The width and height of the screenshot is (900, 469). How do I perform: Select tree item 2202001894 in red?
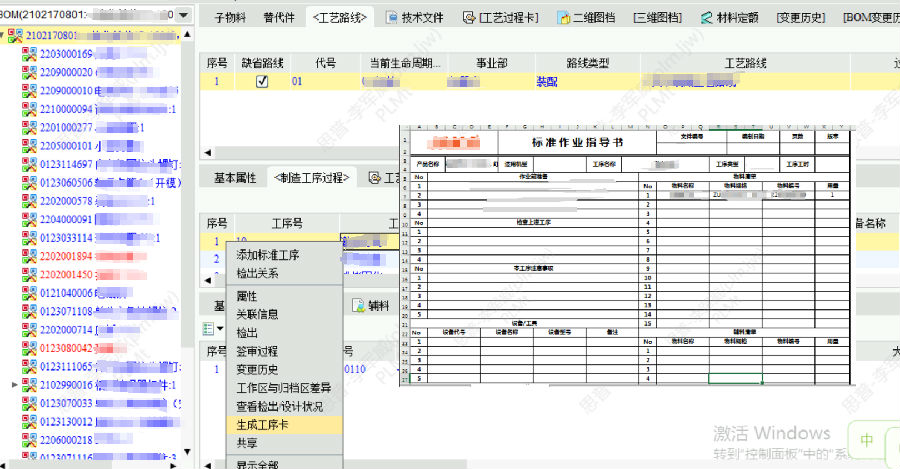click(66, 256)
